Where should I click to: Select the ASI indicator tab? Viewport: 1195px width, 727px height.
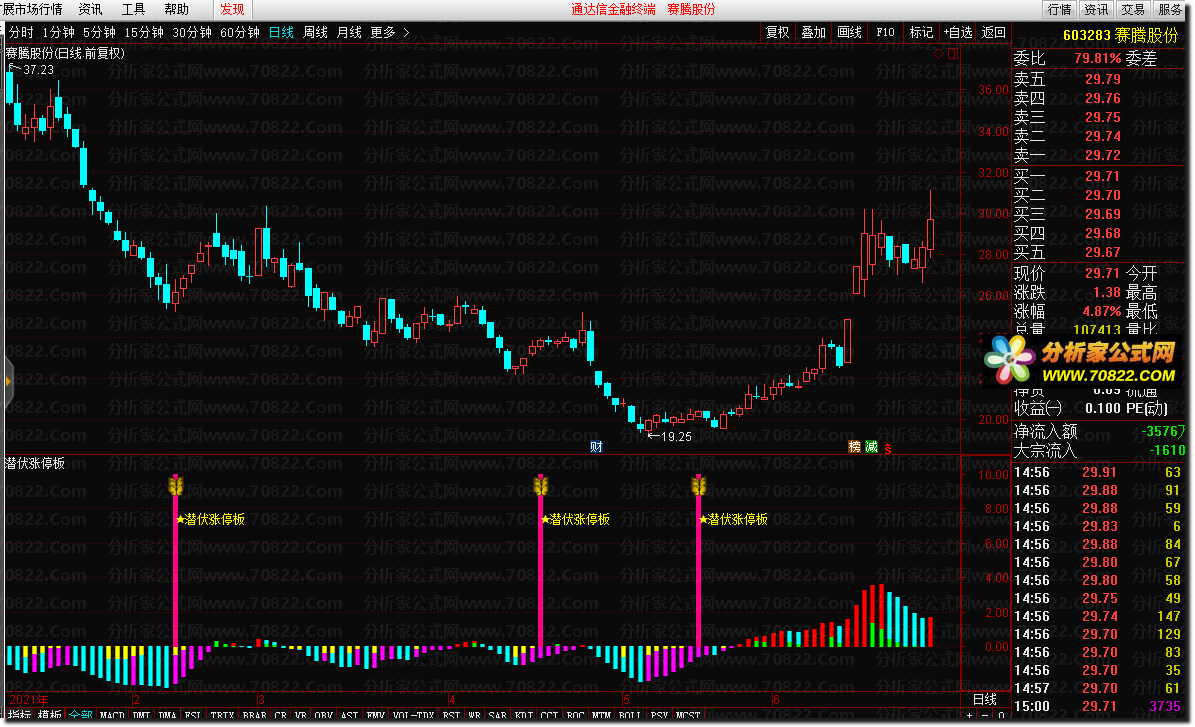pos(350,715)
